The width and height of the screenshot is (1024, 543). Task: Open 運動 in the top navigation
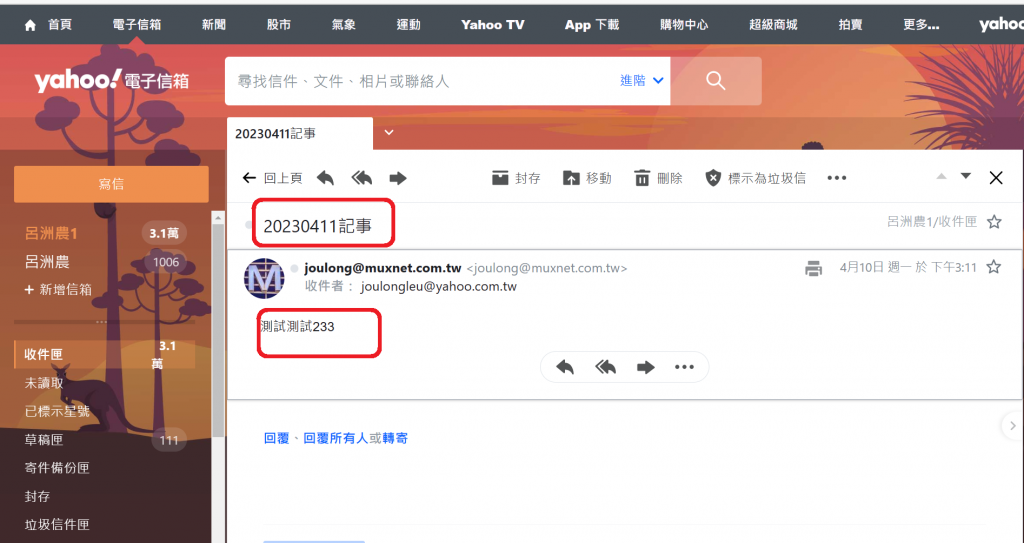point(408,25)
